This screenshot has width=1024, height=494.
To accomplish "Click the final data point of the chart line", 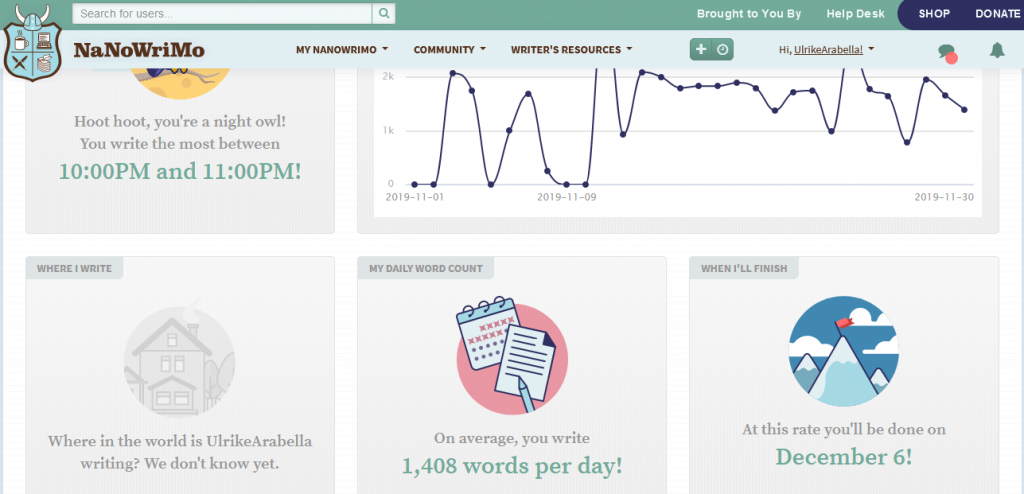I will pyautogui.click(x=964, y=110).
